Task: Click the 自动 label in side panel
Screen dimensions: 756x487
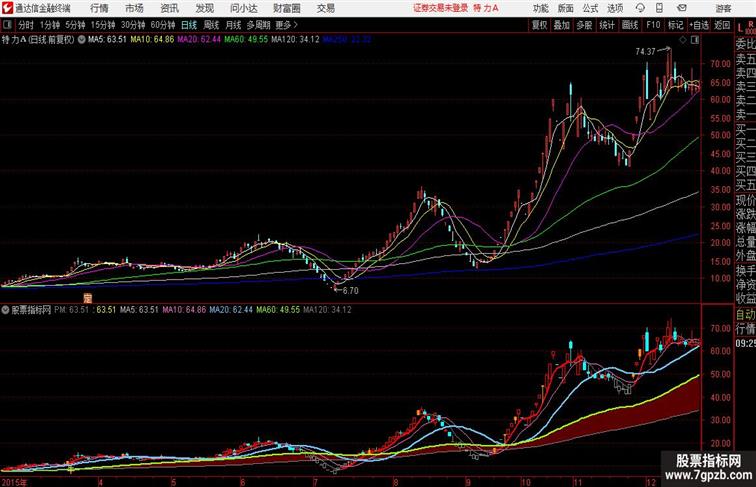Action: [745, 315]
